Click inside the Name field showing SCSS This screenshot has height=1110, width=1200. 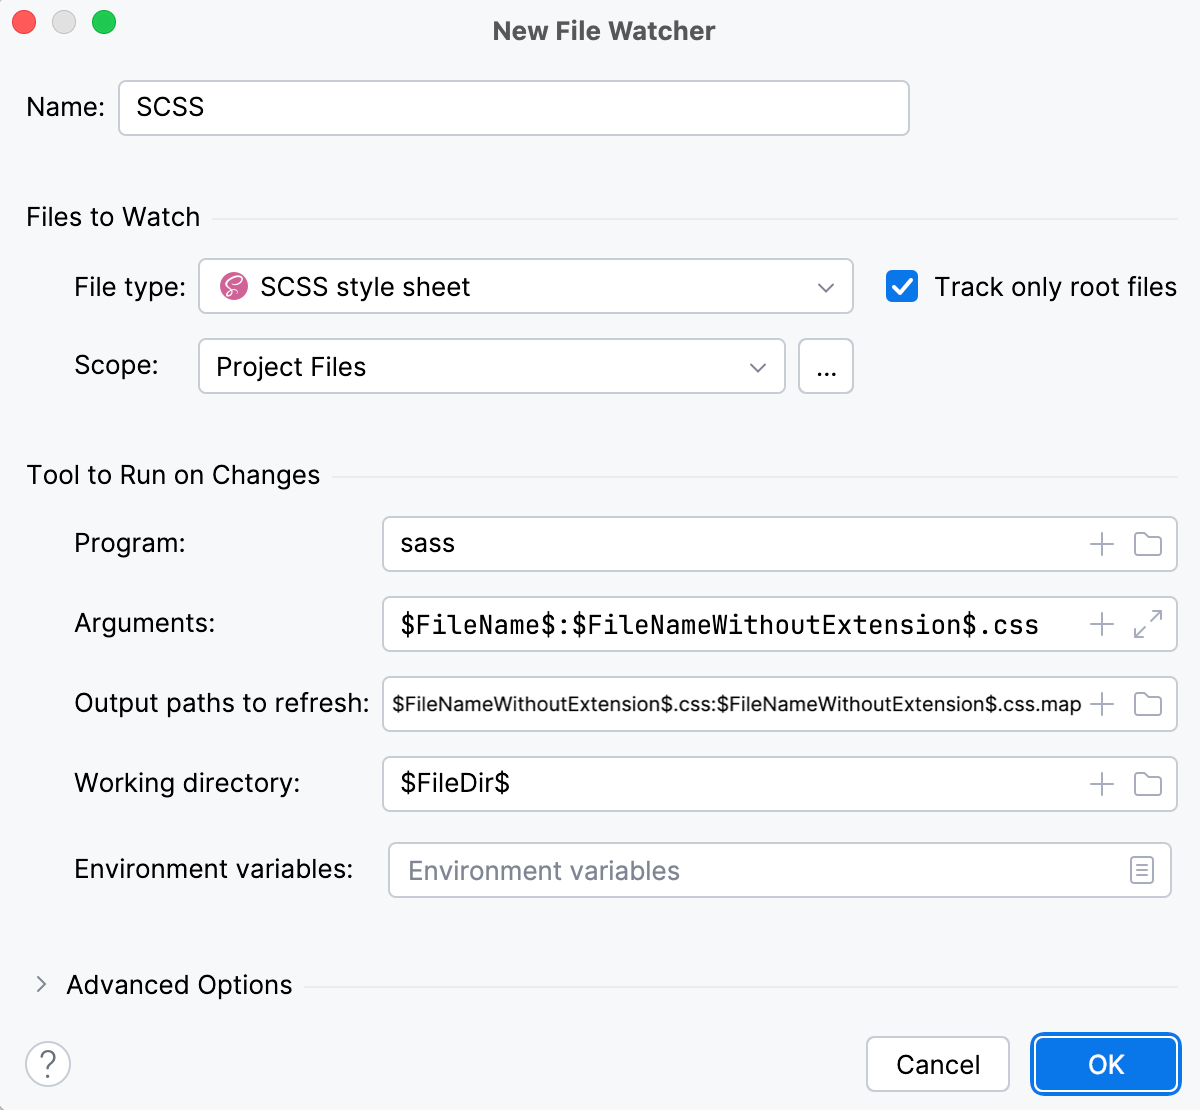[513, 107]
